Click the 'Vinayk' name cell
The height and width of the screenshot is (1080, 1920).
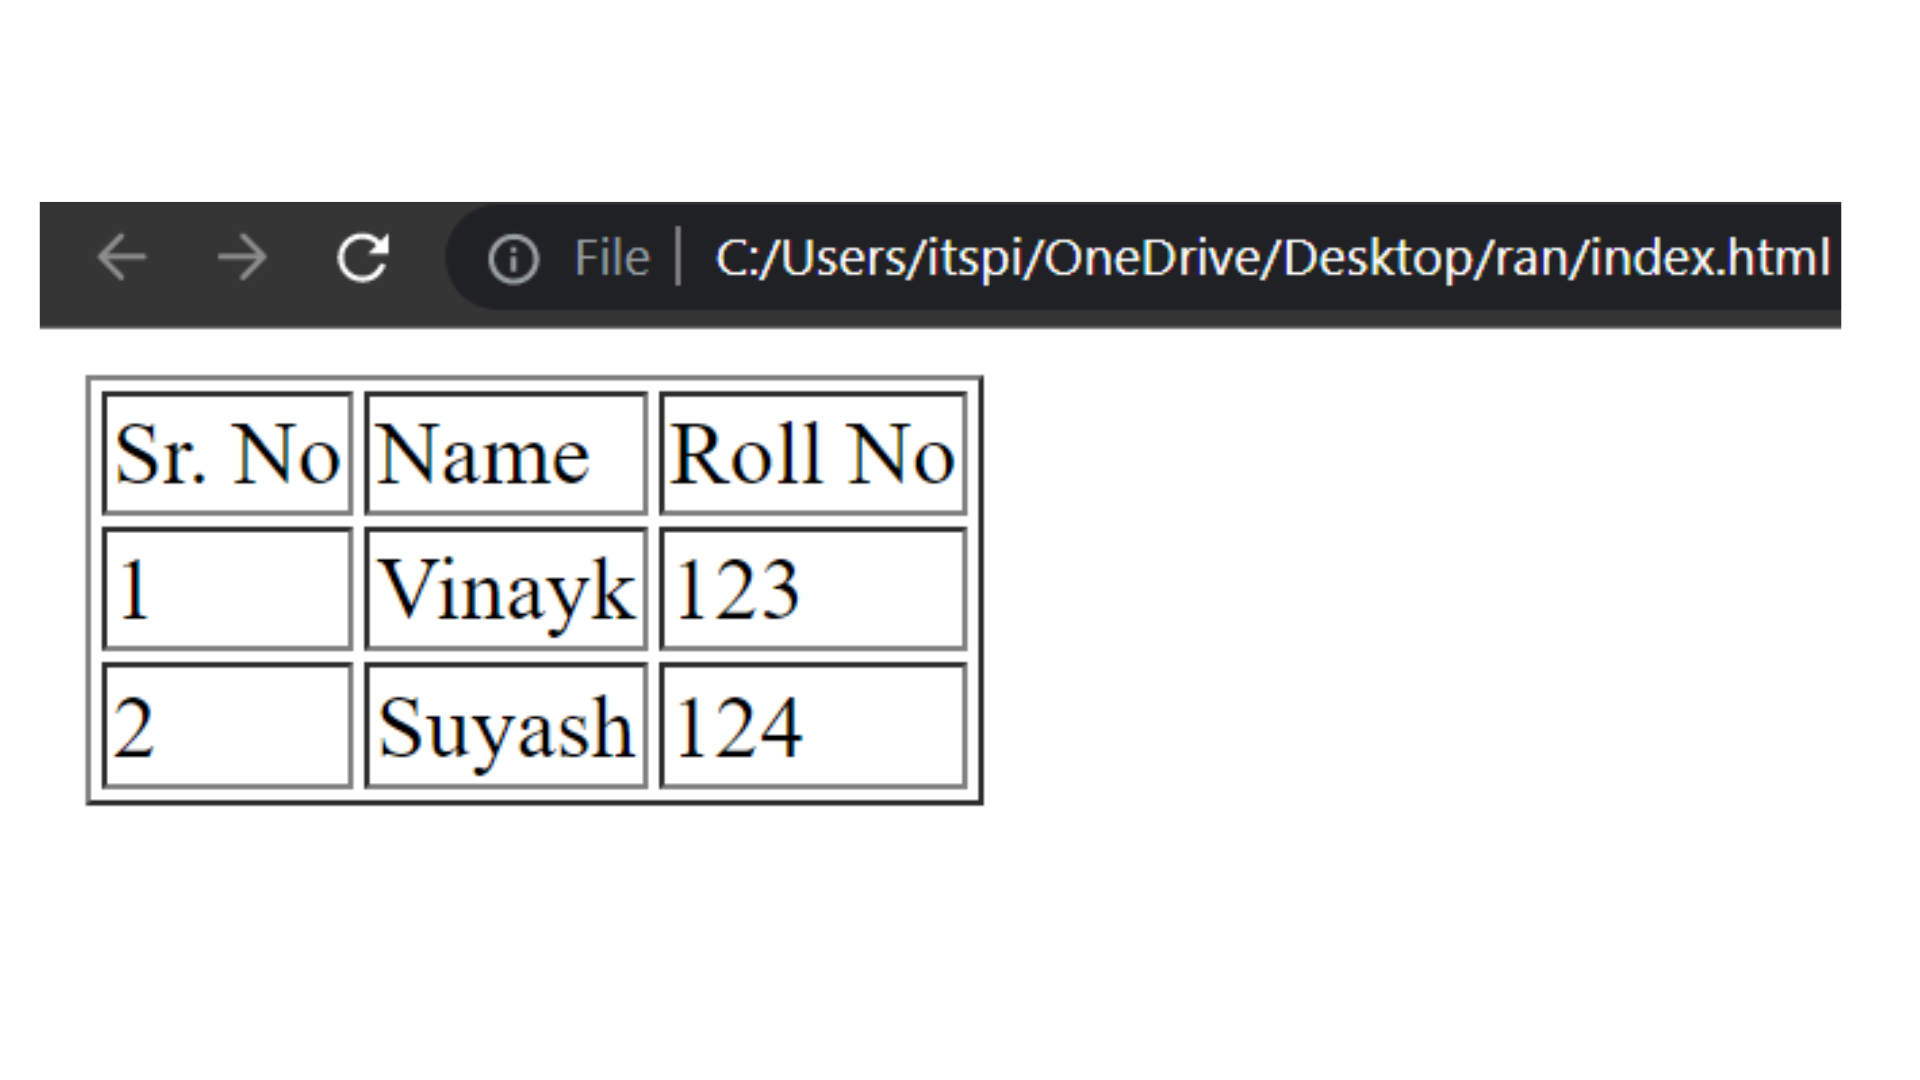tap(506, 589)
